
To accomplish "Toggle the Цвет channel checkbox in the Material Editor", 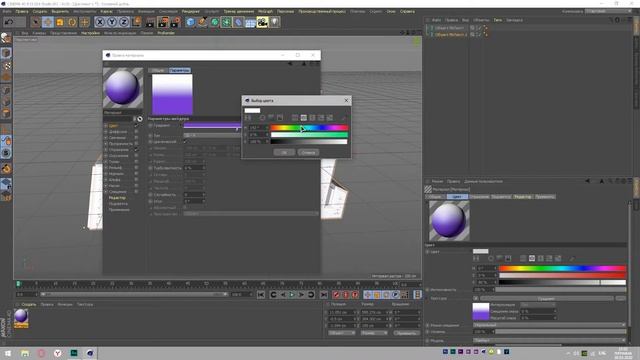I will click(136, 126).
